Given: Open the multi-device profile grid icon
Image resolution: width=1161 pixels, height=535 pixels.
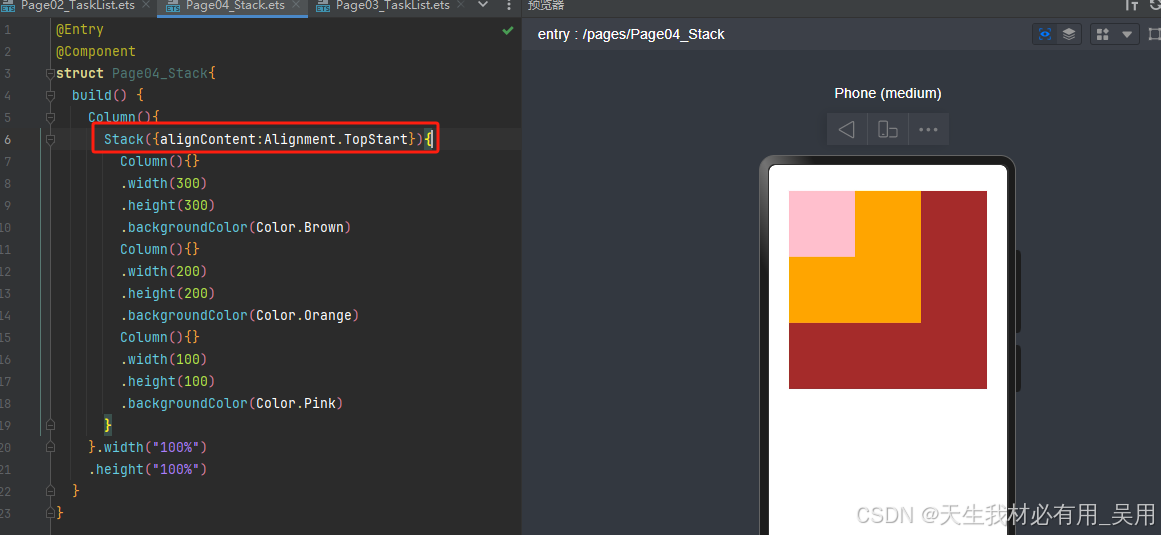Looking at the screenshot, I should click(1103, 34).
